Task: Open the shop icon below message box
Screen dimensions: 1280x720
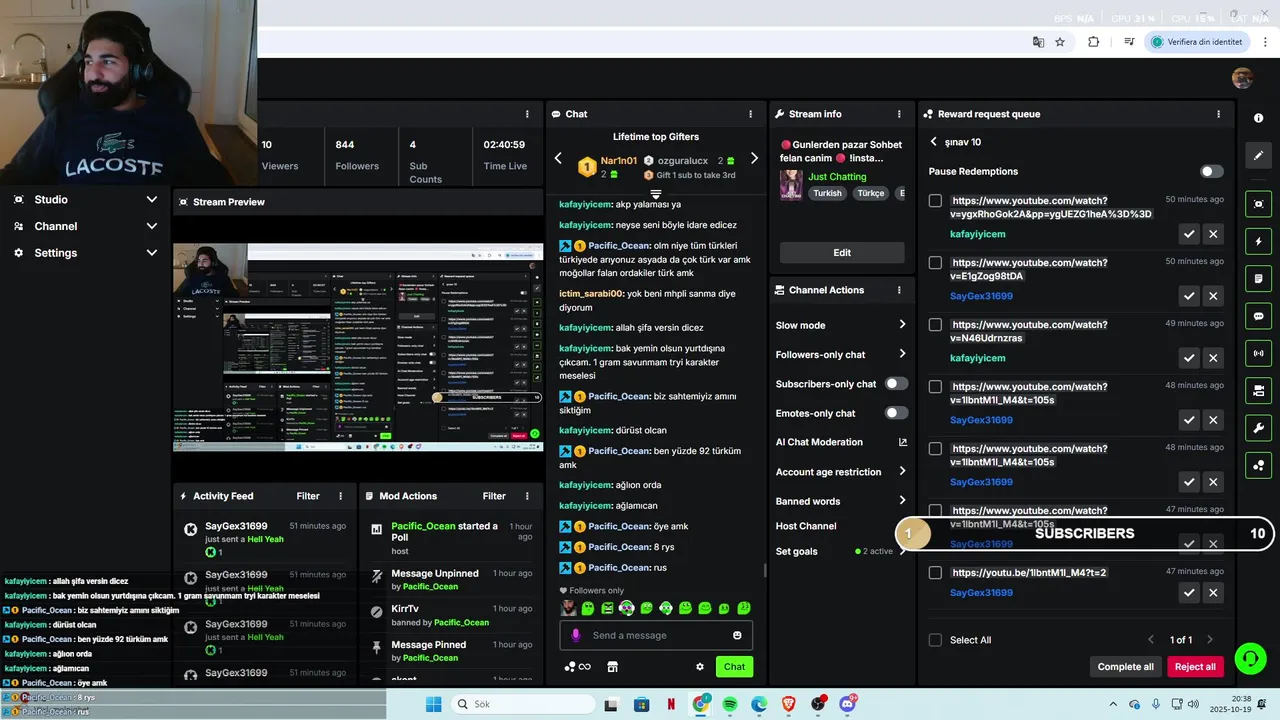Action: click(613, 667)
